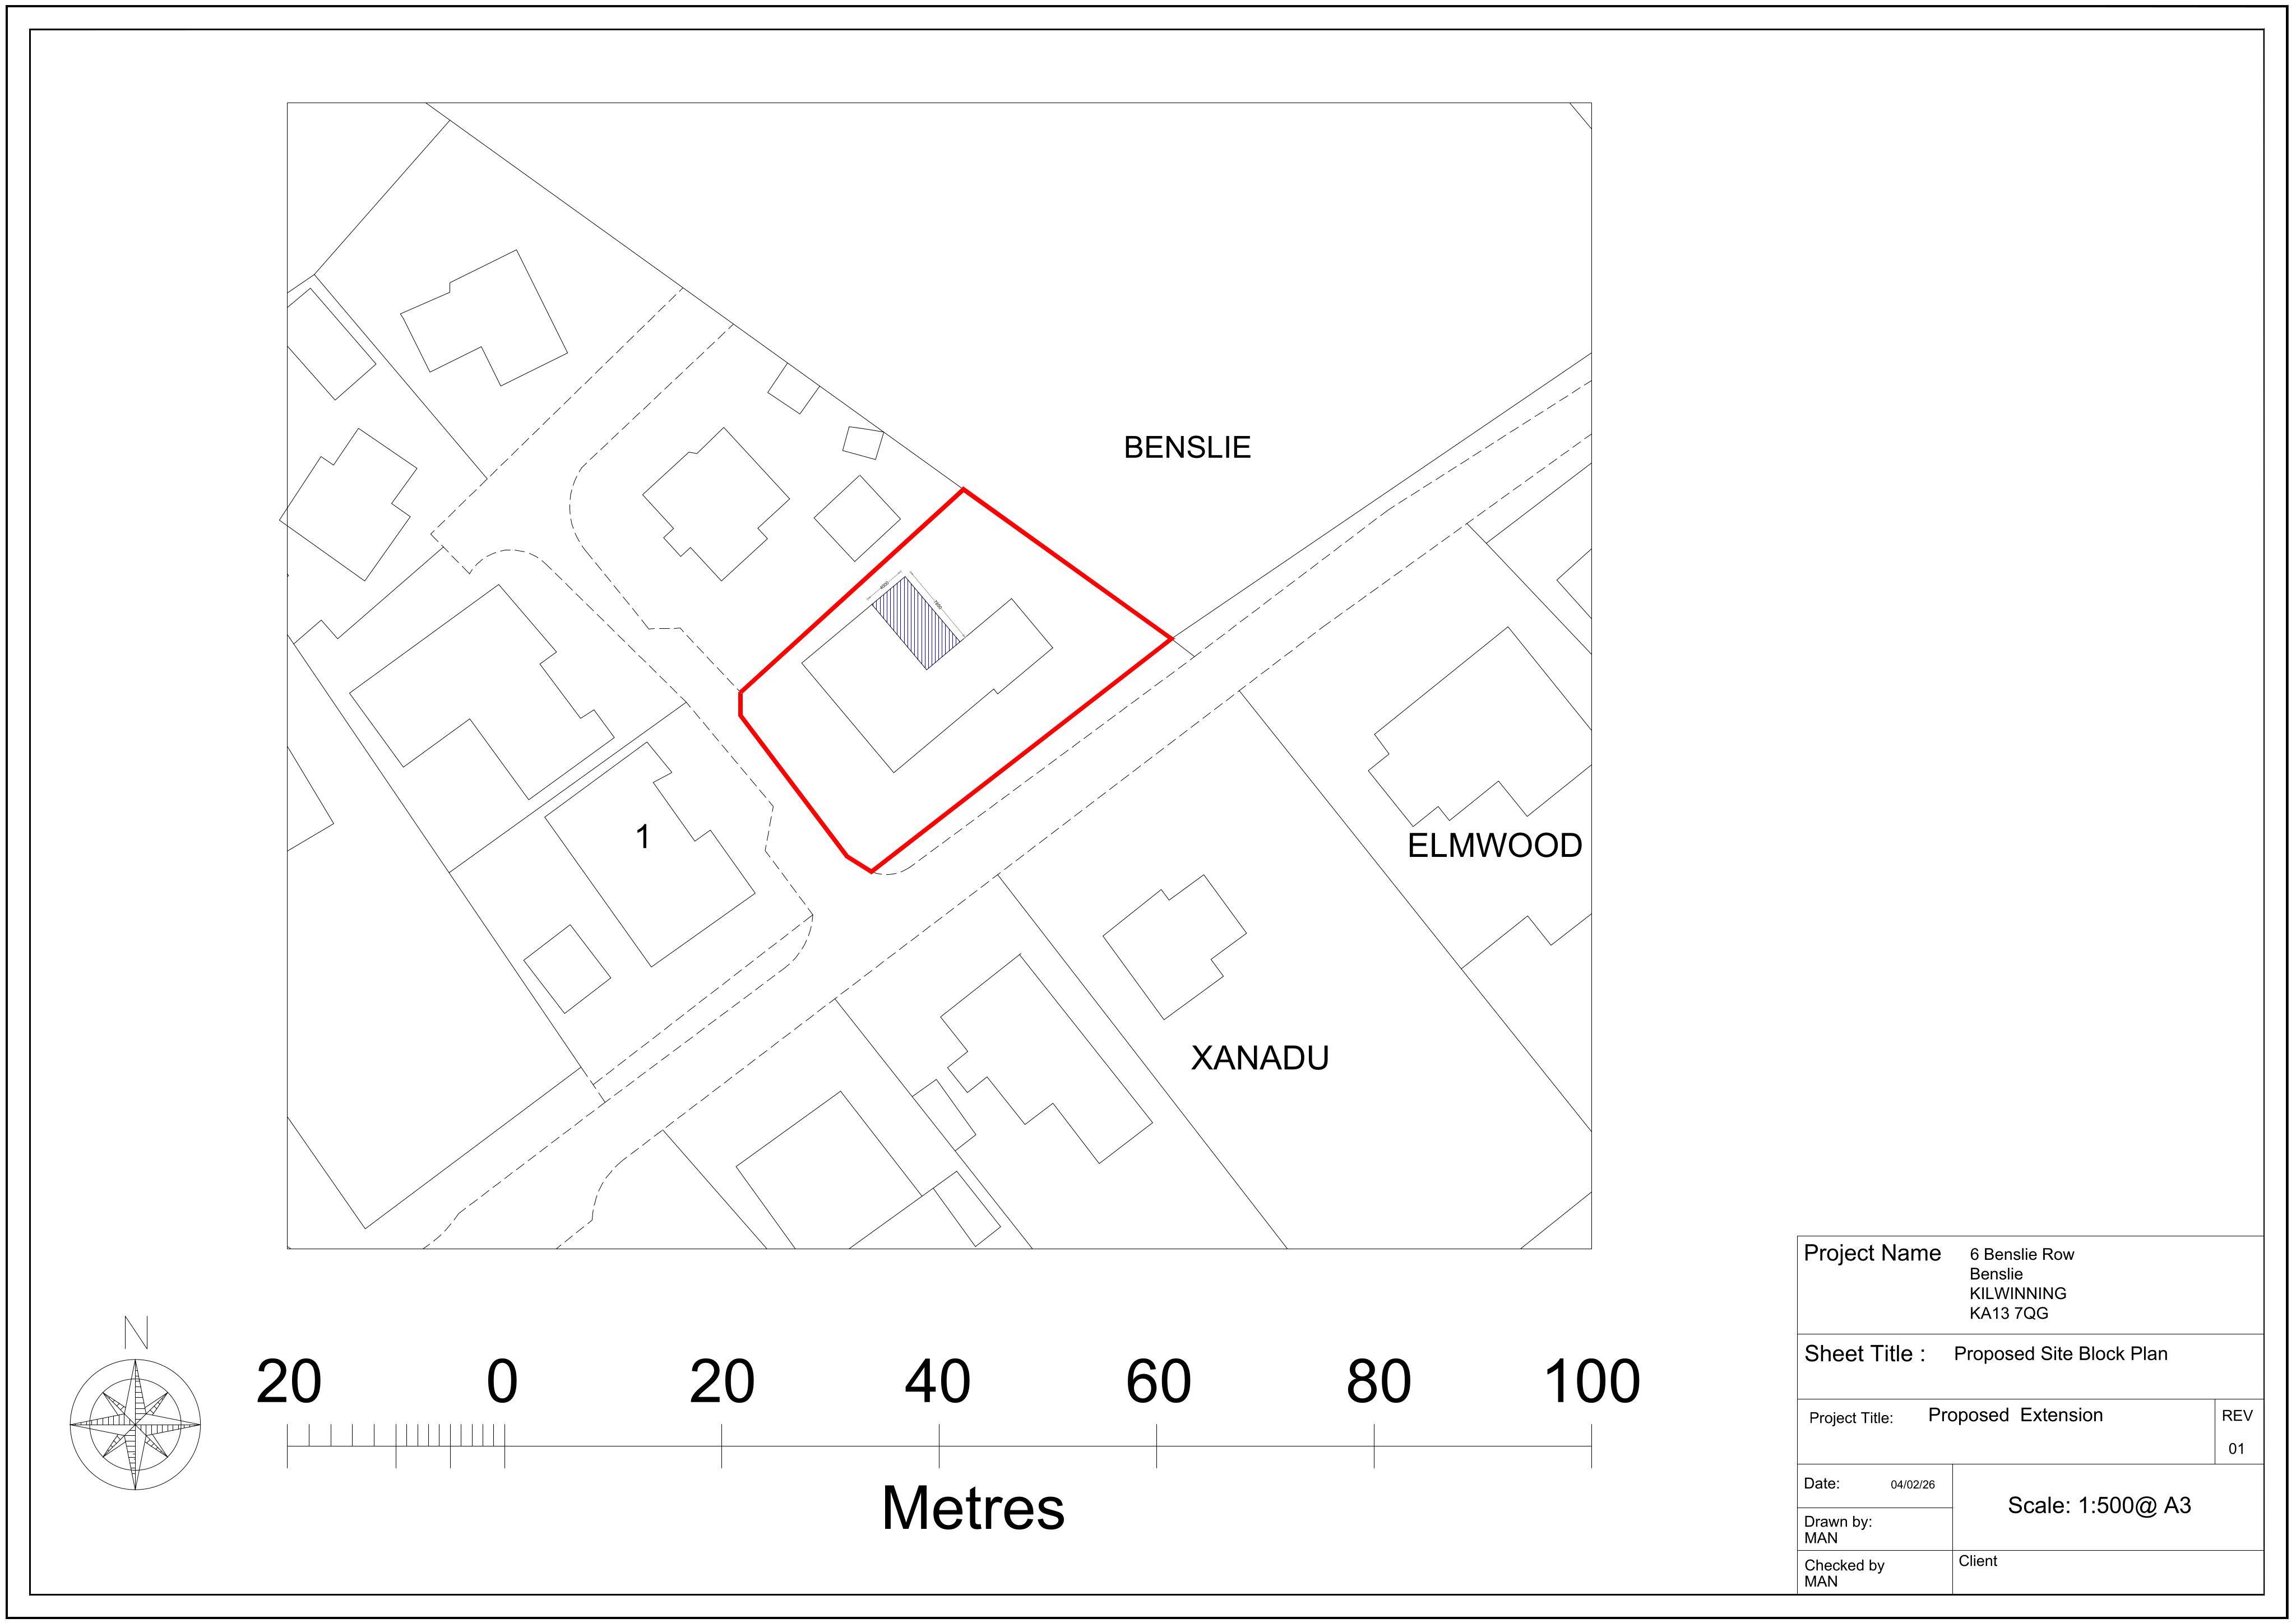Click the Checked by label

pyautogui.click(x=1844, y=1565)
